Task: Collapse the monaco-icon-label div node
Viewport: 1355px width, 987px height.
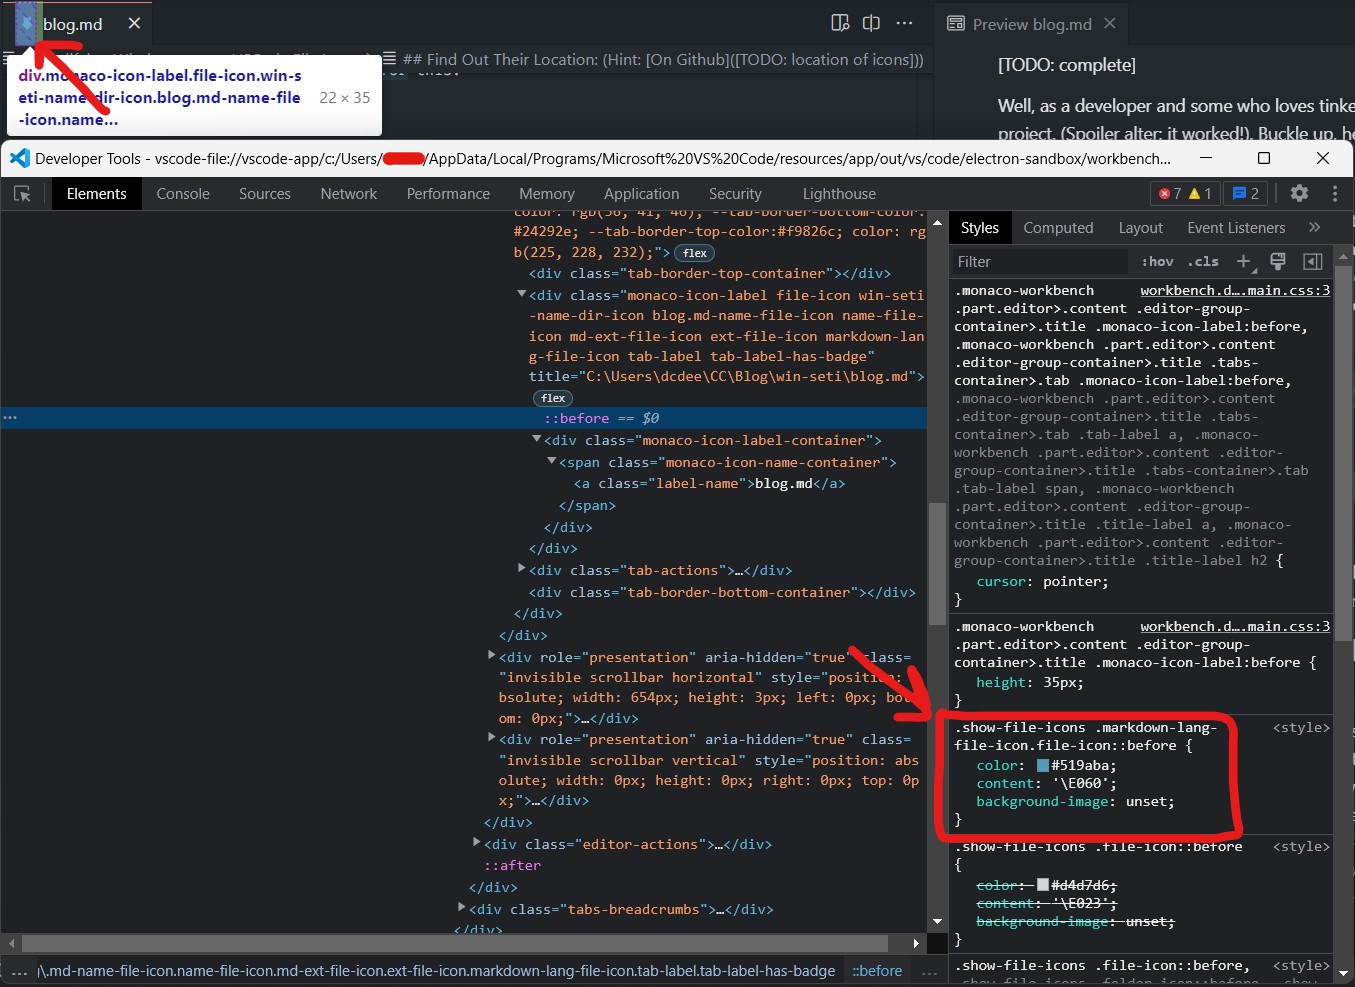Action: point(522,295)
